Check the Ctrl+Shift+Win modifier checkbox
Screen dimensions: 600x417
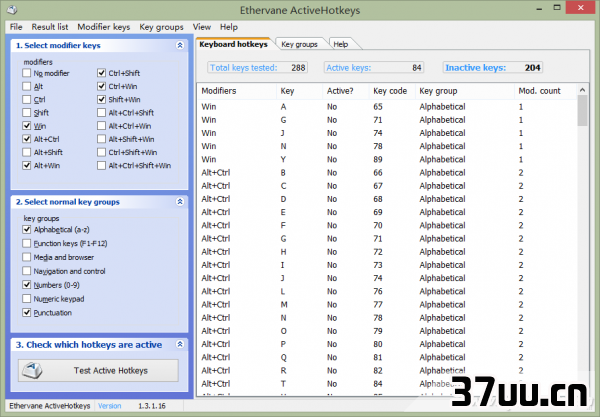(x=101, y=152)
